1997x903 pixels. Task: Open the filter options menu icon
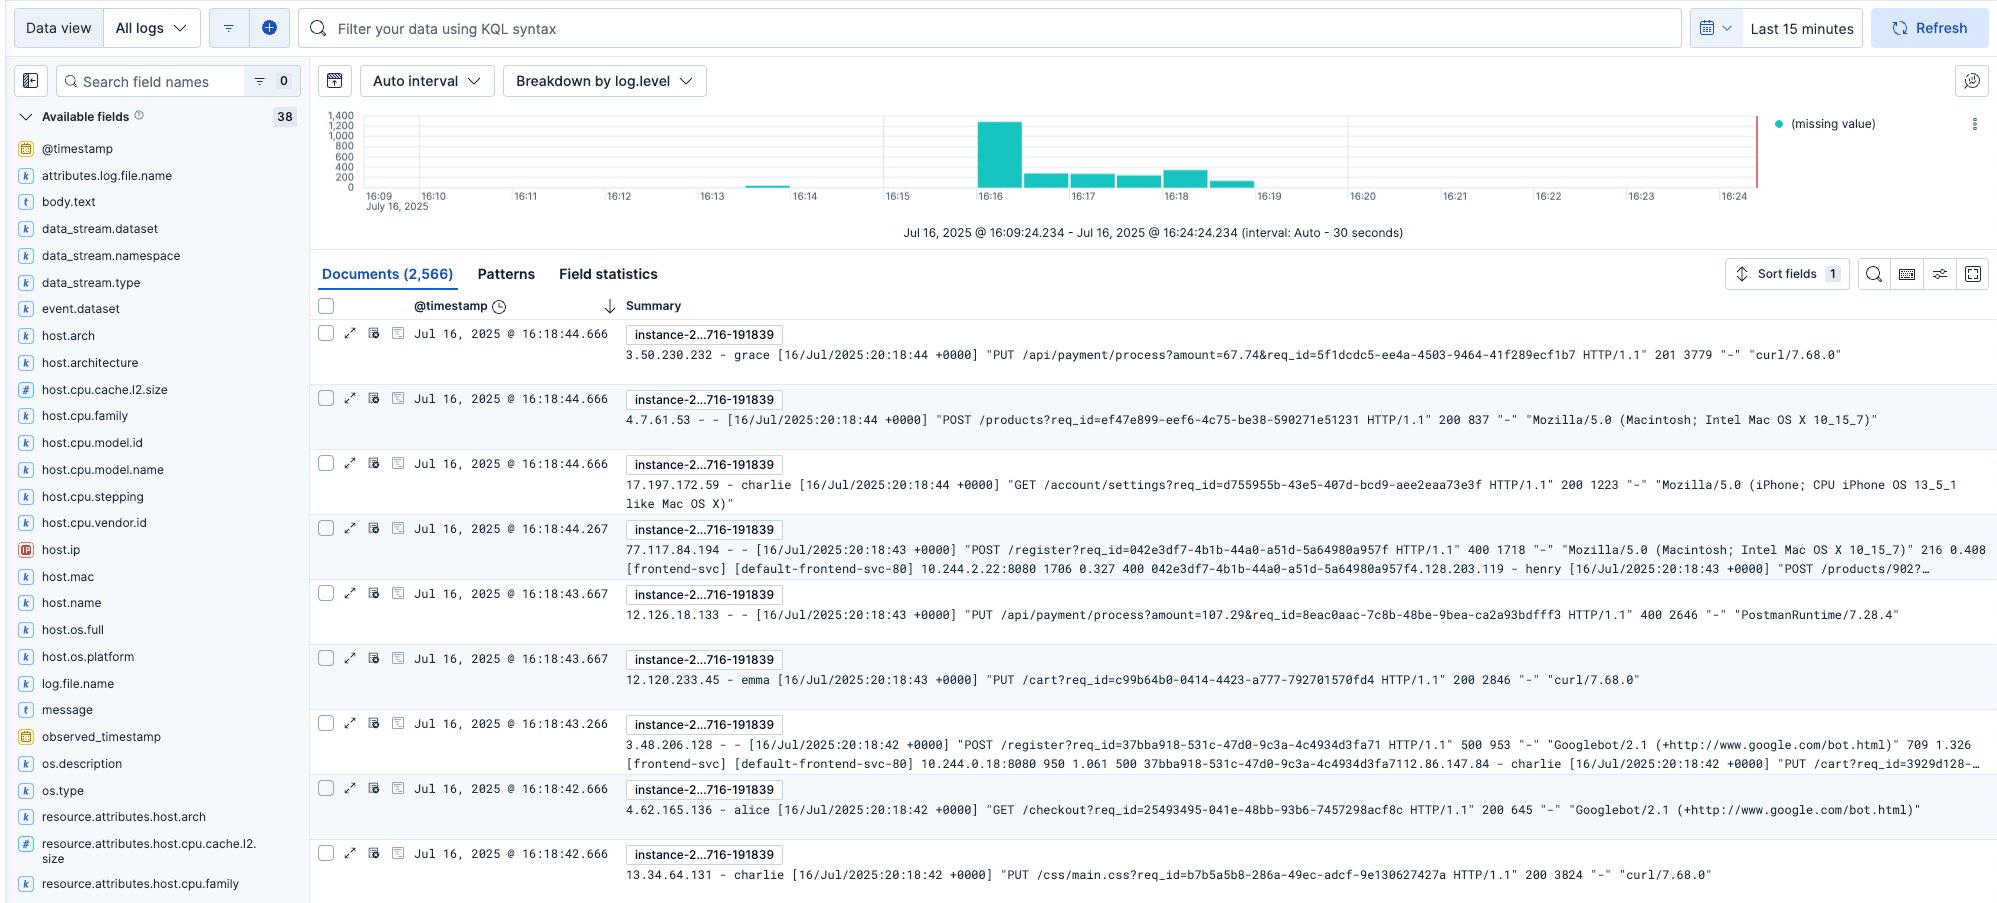tap(229, 28)
